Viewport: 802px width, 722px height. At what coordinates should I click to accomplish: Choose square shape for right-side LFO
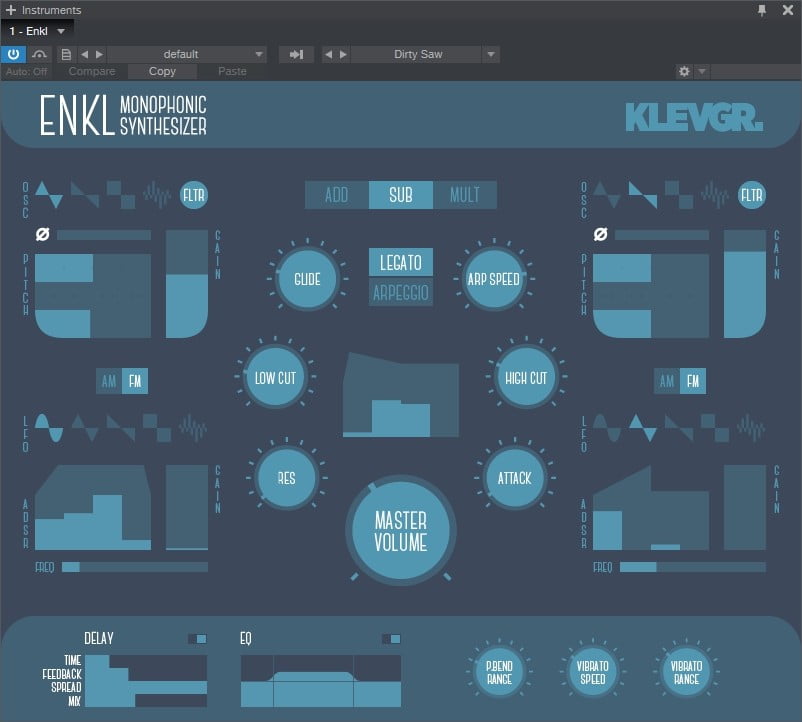point(715,428)
